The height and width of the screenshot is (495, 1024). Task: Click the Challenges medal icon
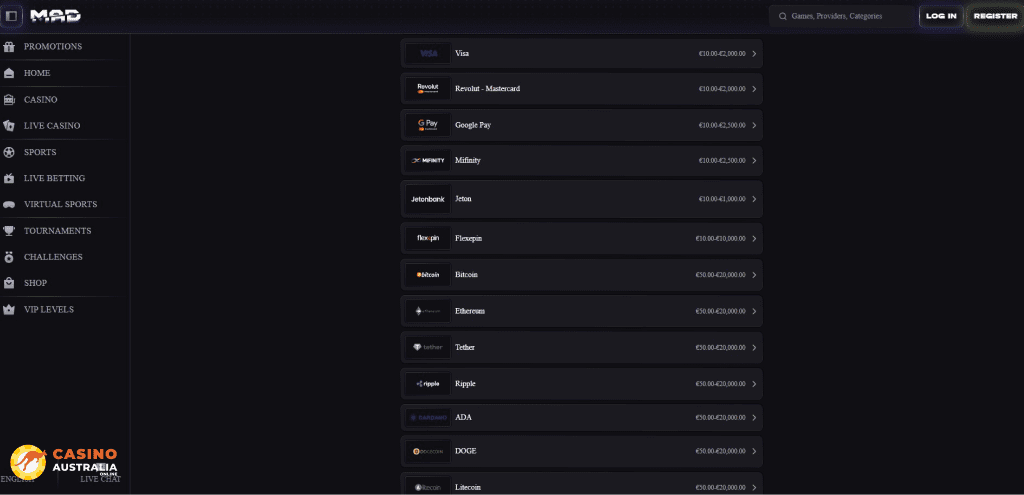(9, 257)
